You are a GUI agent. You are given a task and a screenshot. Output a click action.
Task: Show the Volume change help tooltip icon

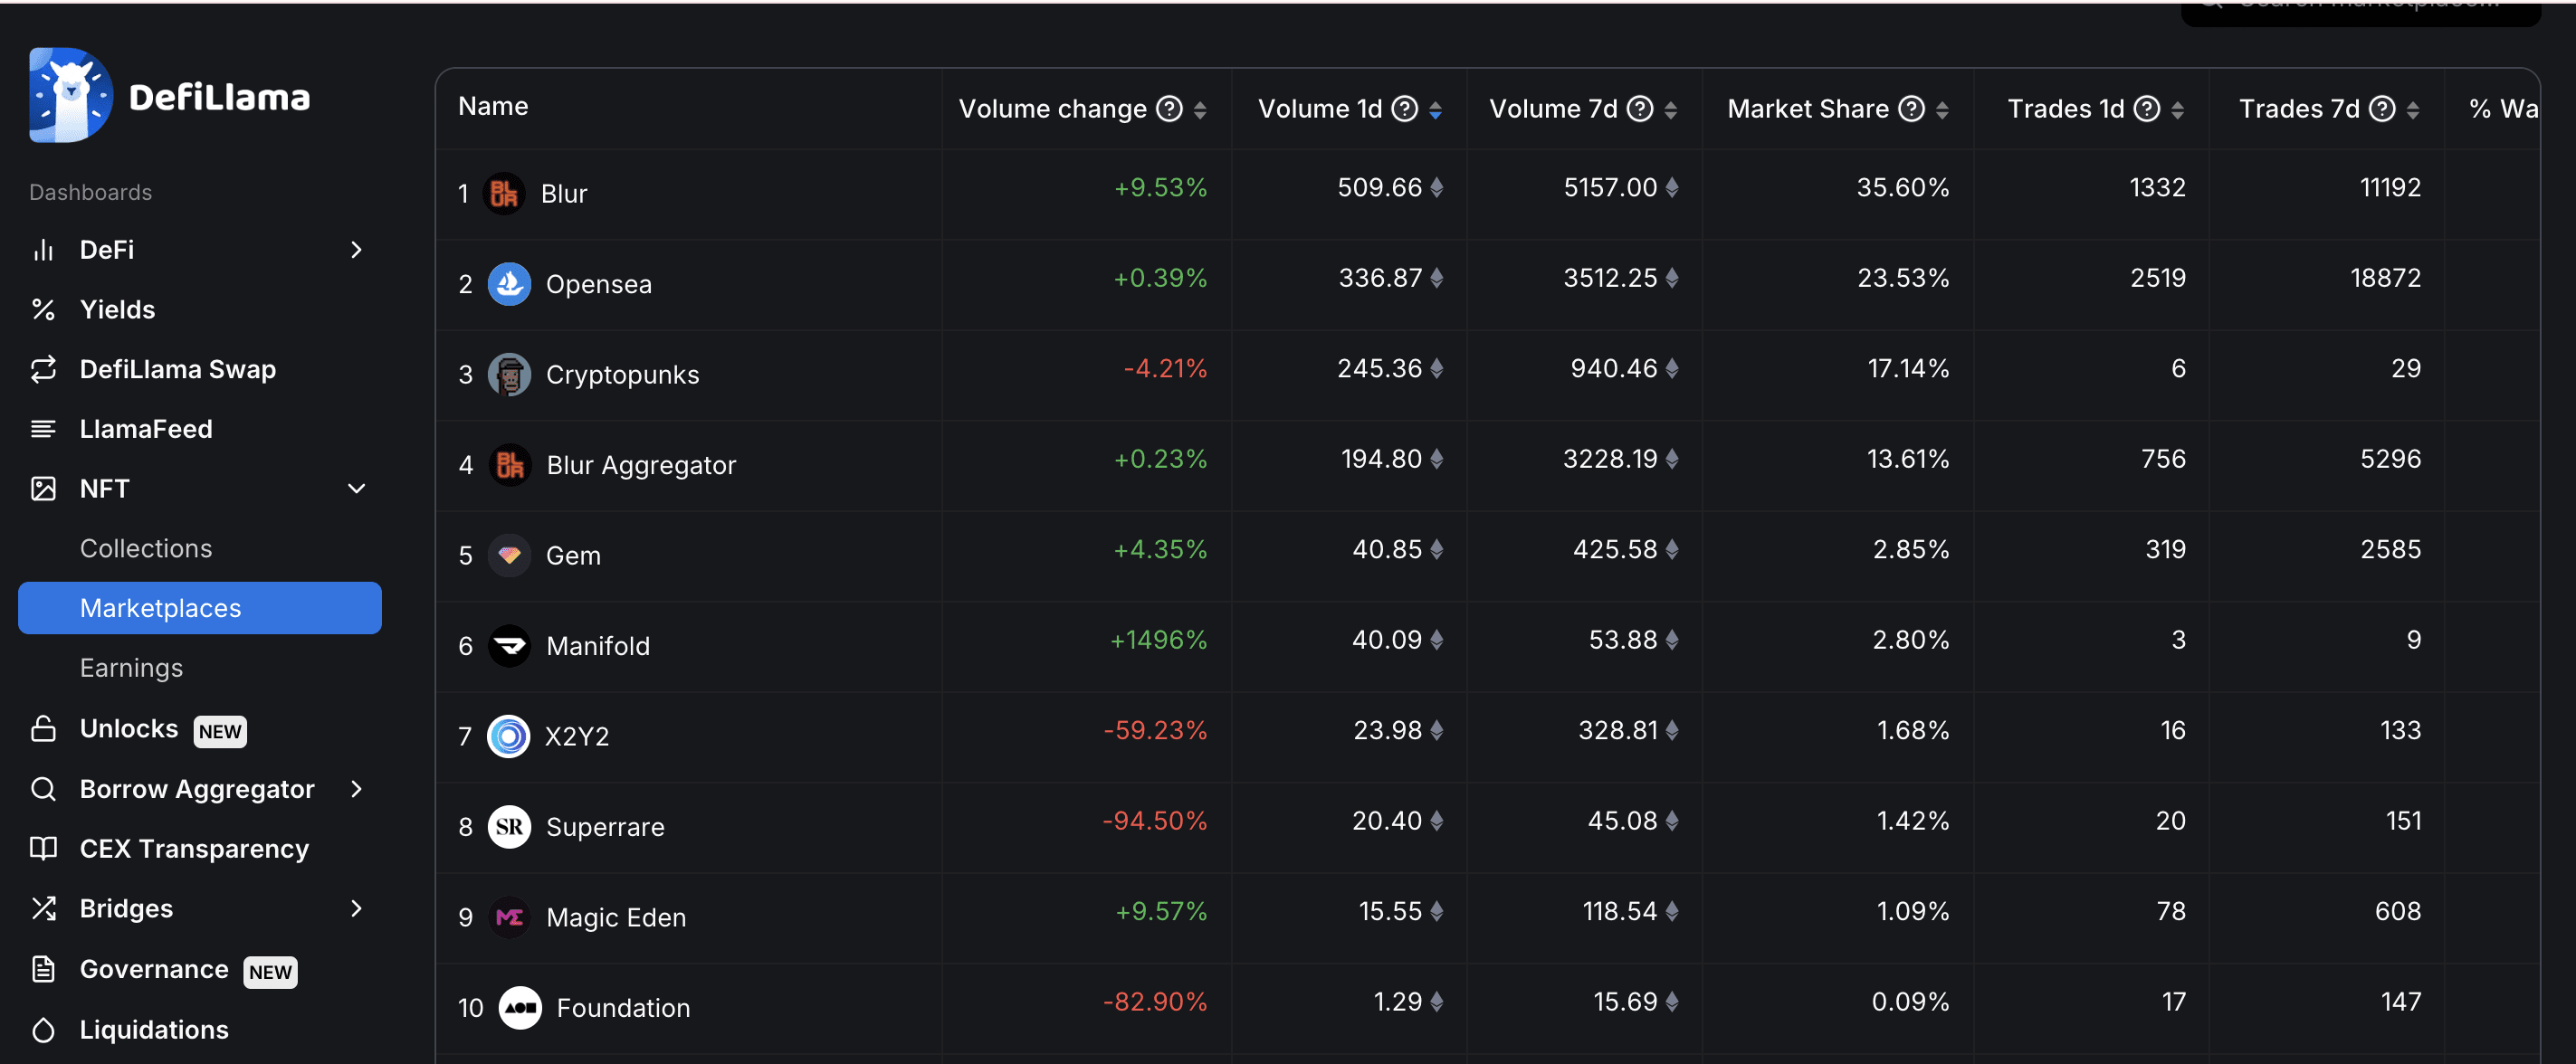point(1169,108)
